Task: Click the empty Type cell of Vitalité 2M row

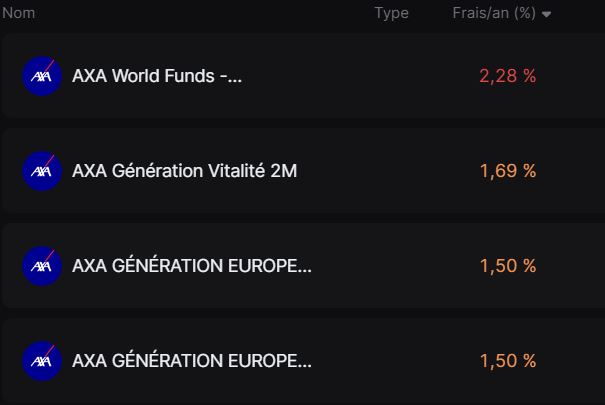Action: coord(392,171)
